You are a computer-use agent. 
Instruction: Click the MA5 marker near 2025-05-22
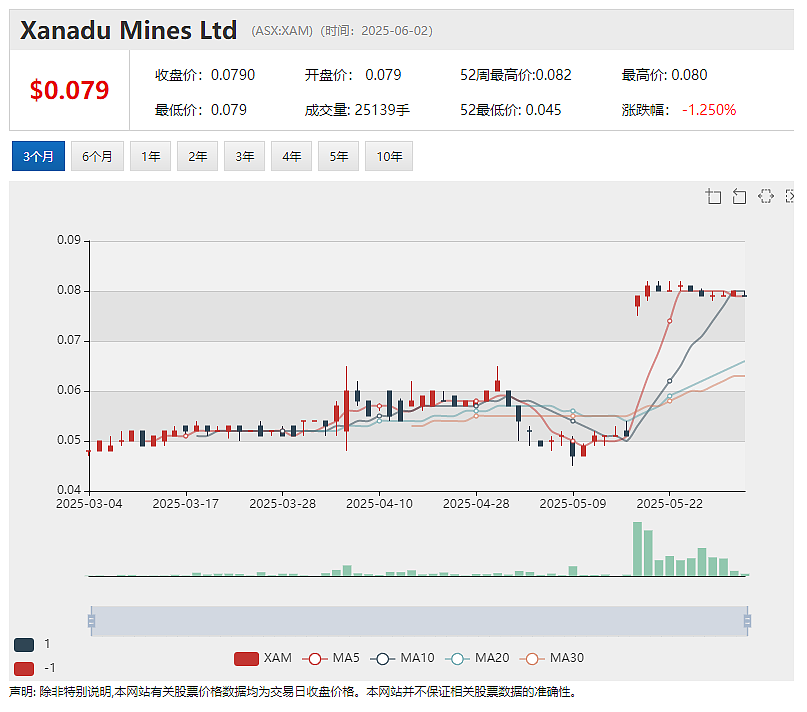tap(669, 321)
